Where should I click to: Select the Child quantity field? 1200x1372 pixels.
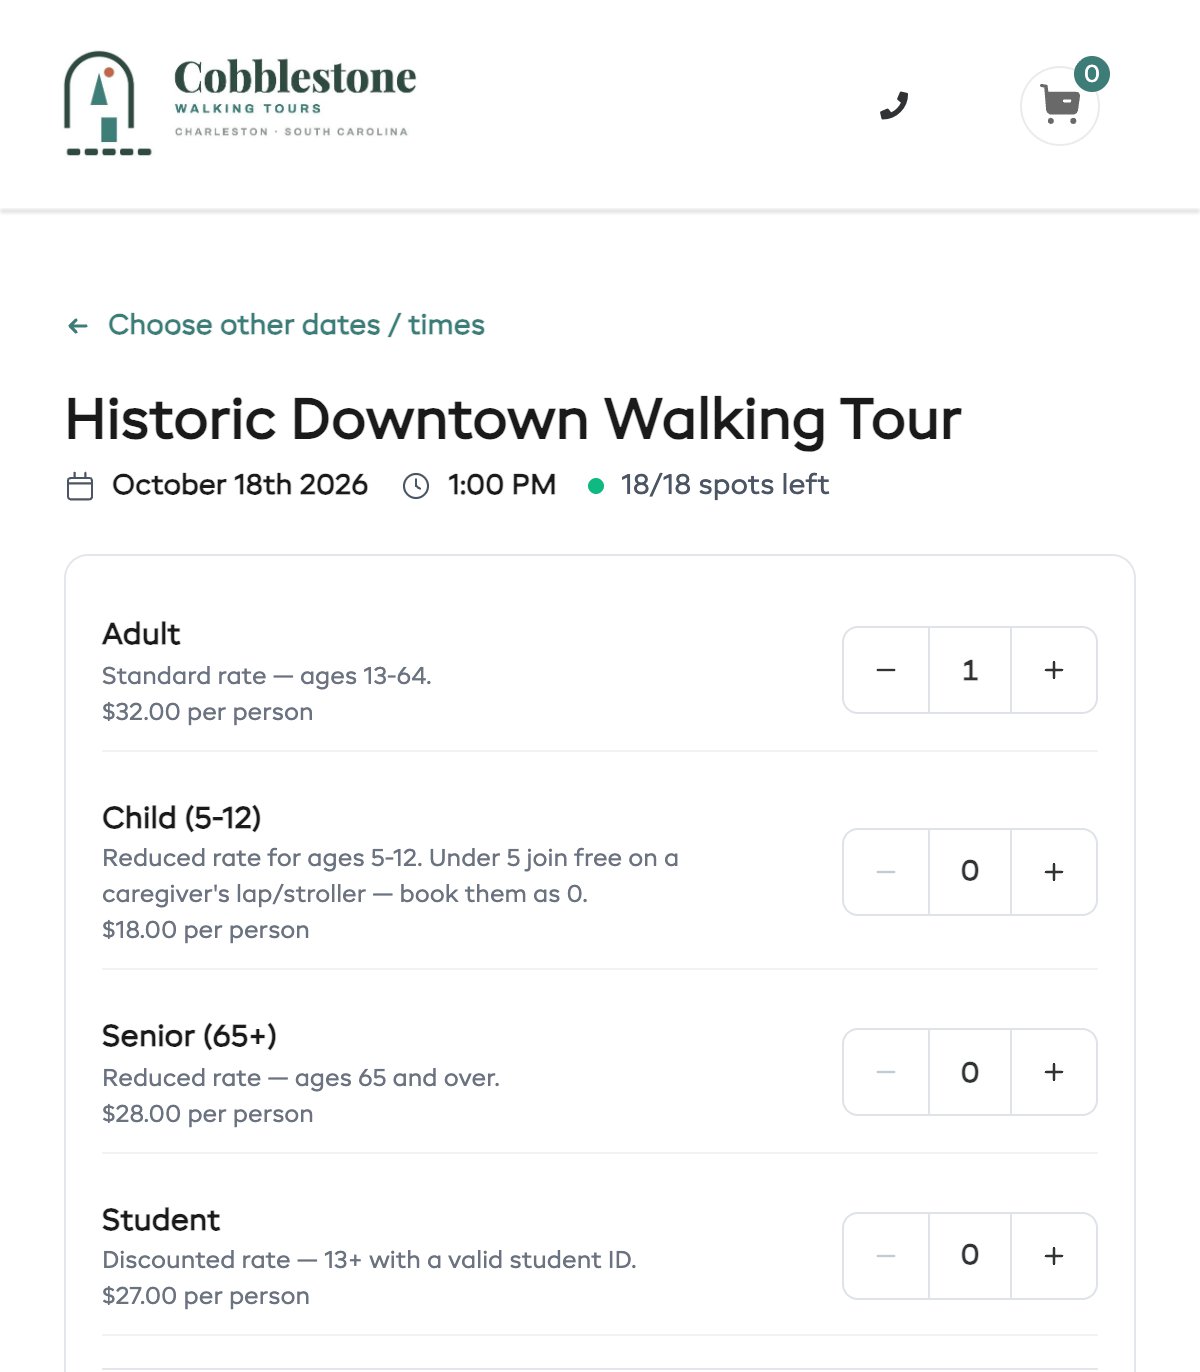(970, 872)
